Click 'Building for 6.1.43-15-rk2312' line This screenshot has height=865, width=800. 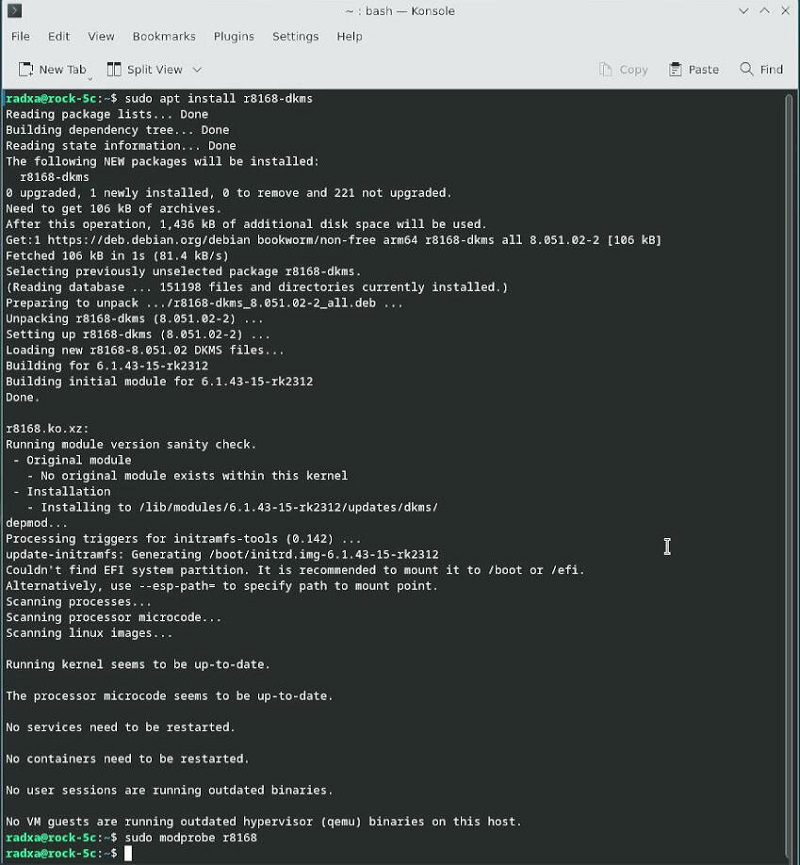107,366
